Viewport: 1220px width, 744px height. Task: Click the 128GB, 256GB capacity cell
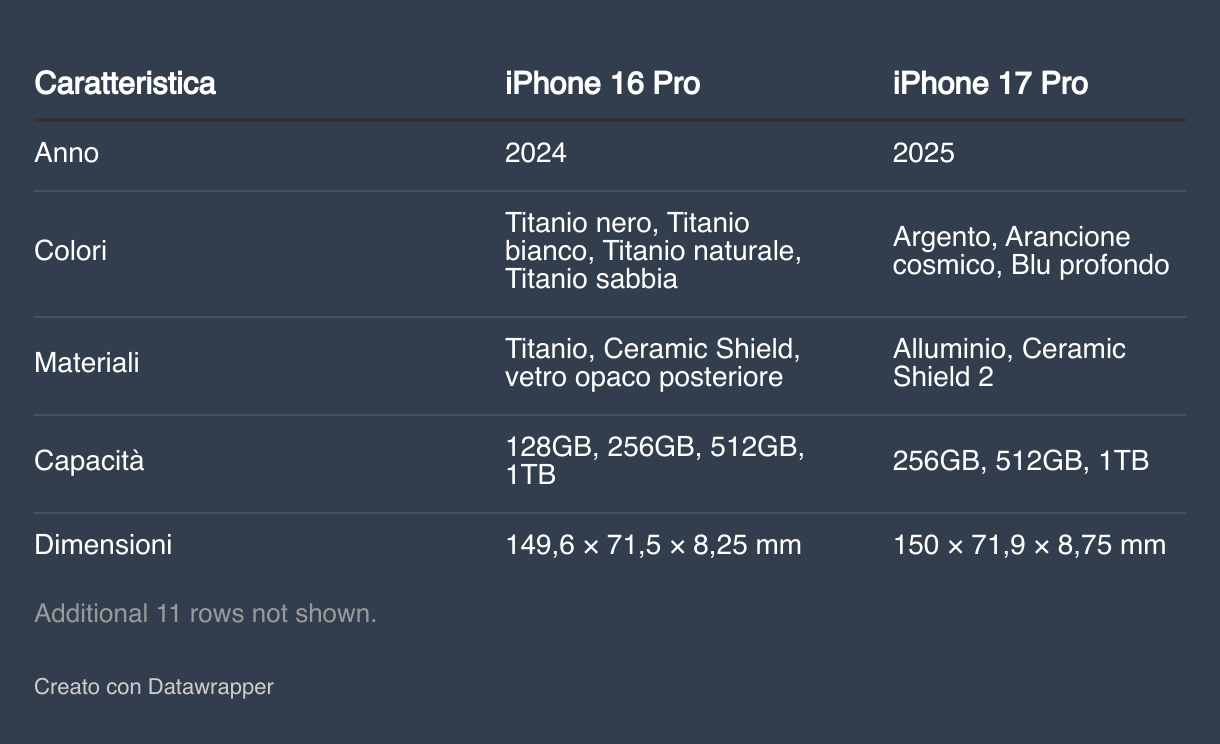point(655,461)
